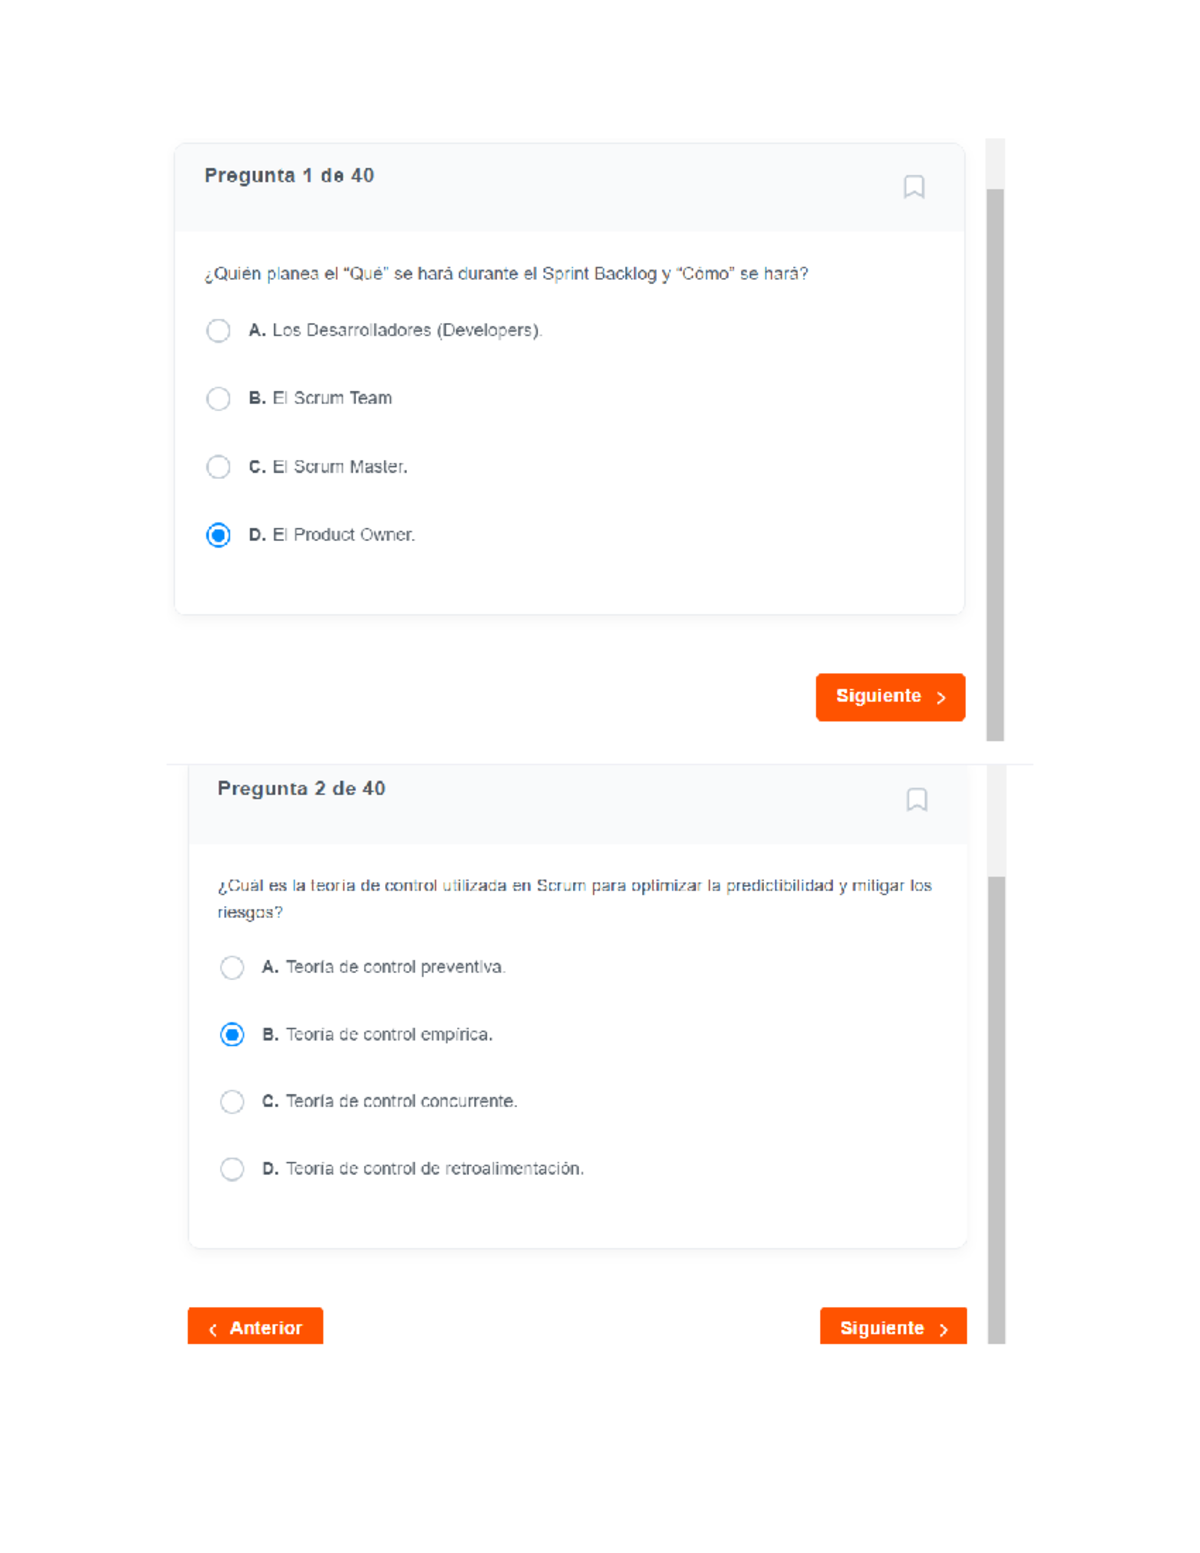This screenshot has width=1200, height=1553.
Task: Click the Sprint Backlog question text
Action: tap(506, 274)
